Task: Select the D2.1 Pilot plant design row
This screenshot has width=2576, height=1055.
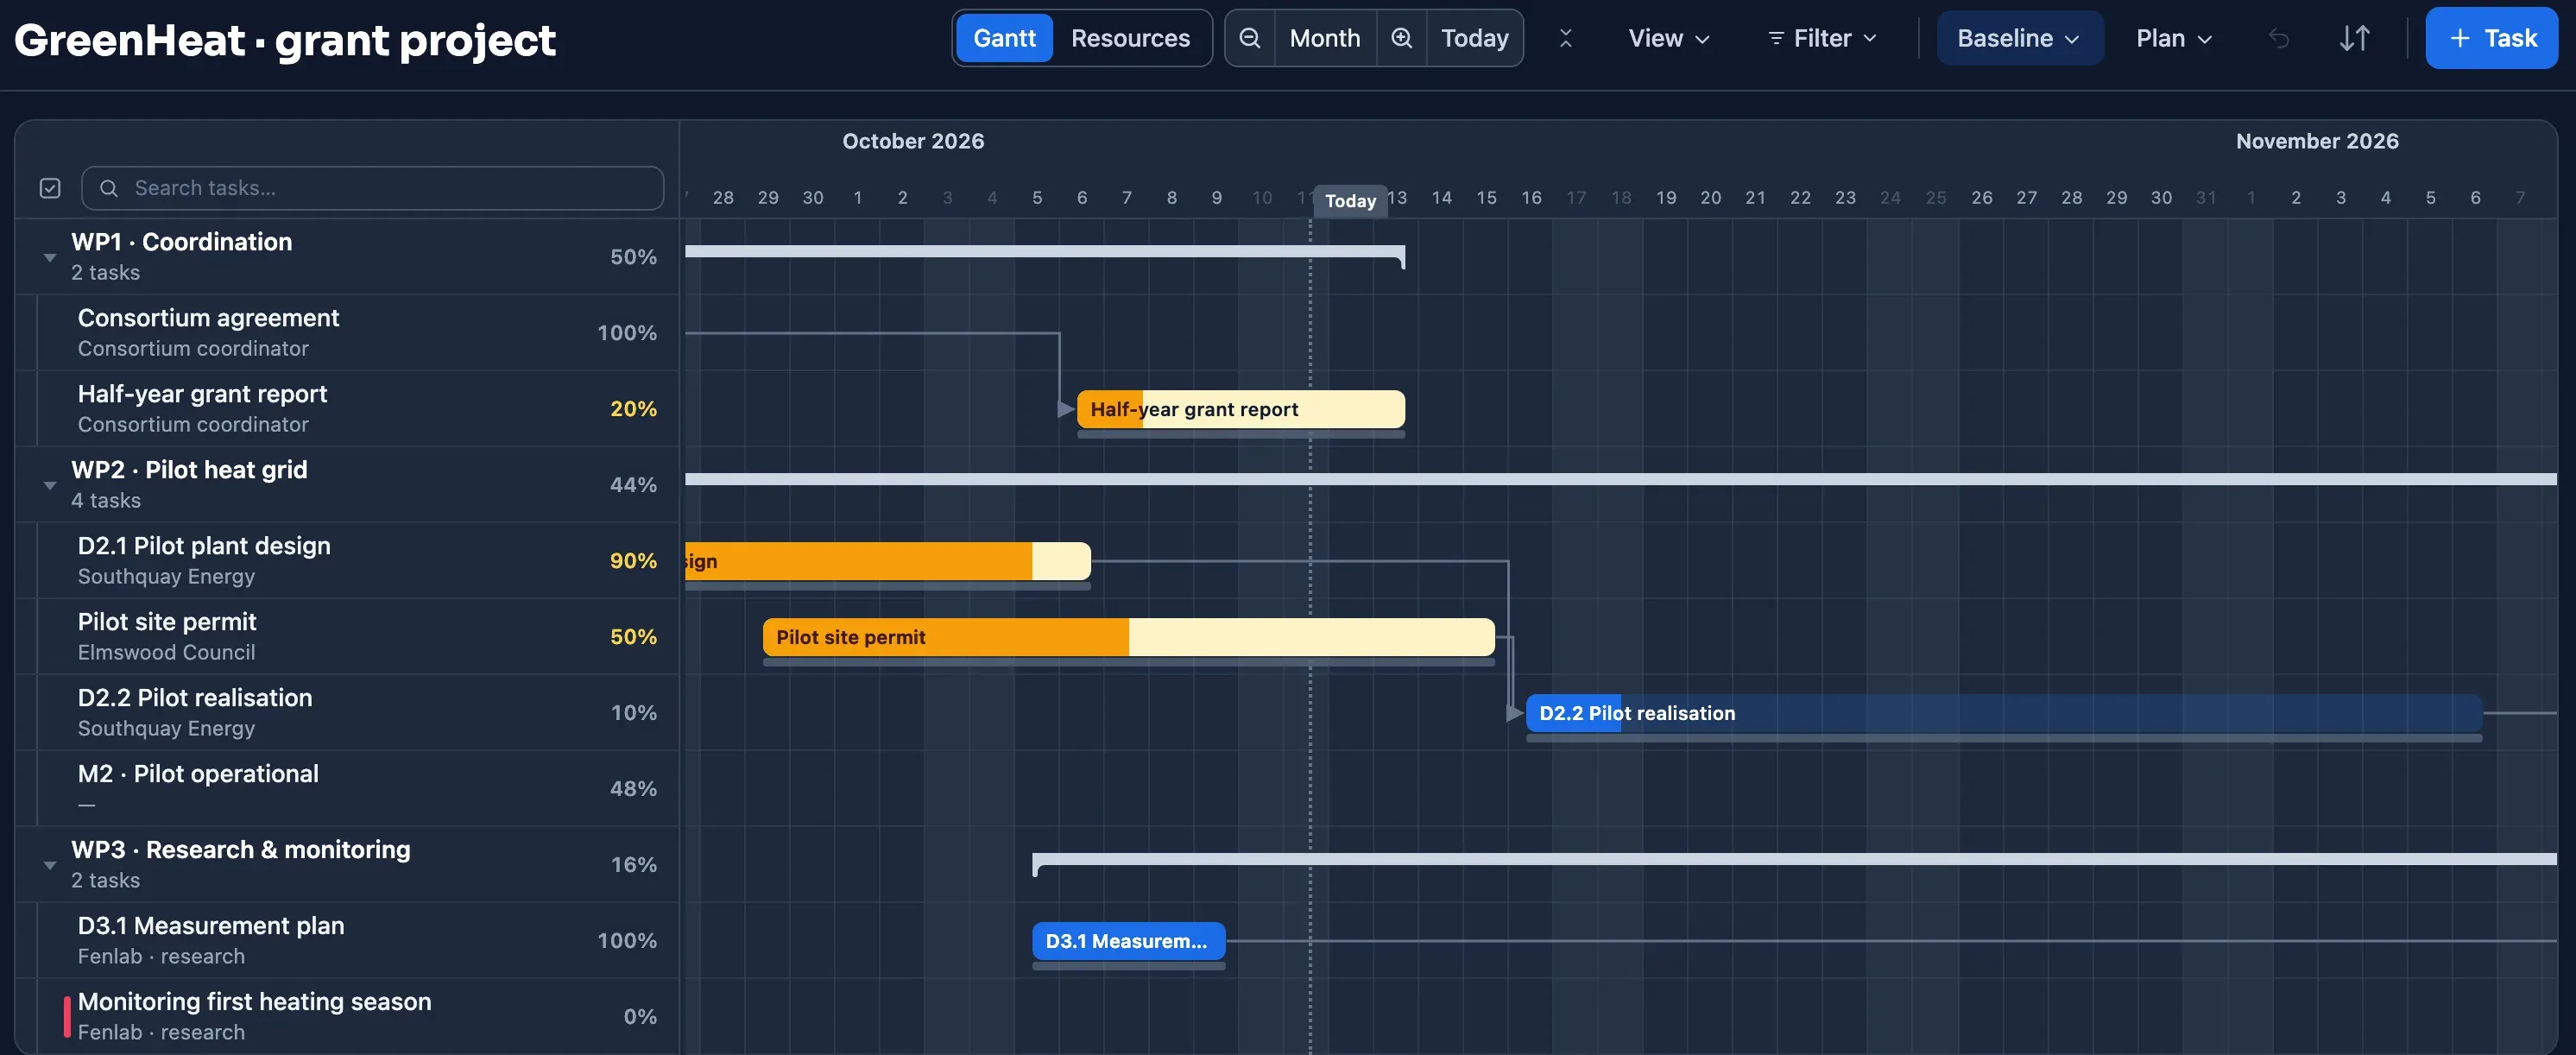Action: tap(347, 560)
